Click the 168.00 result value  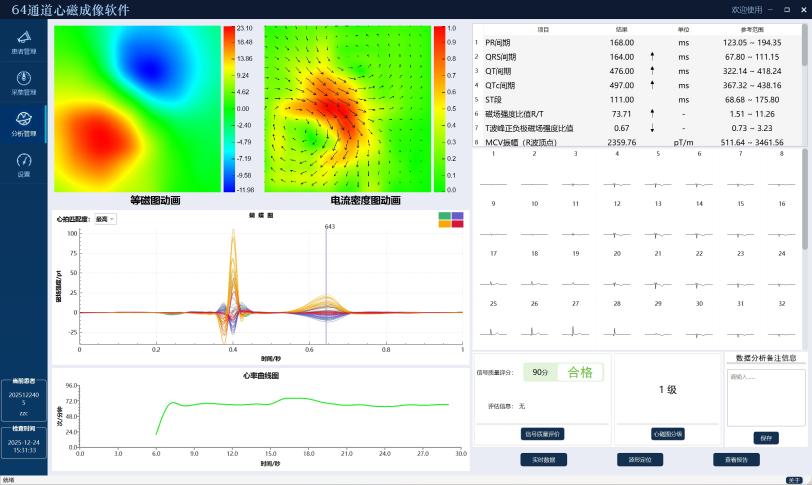pos(621,42)
